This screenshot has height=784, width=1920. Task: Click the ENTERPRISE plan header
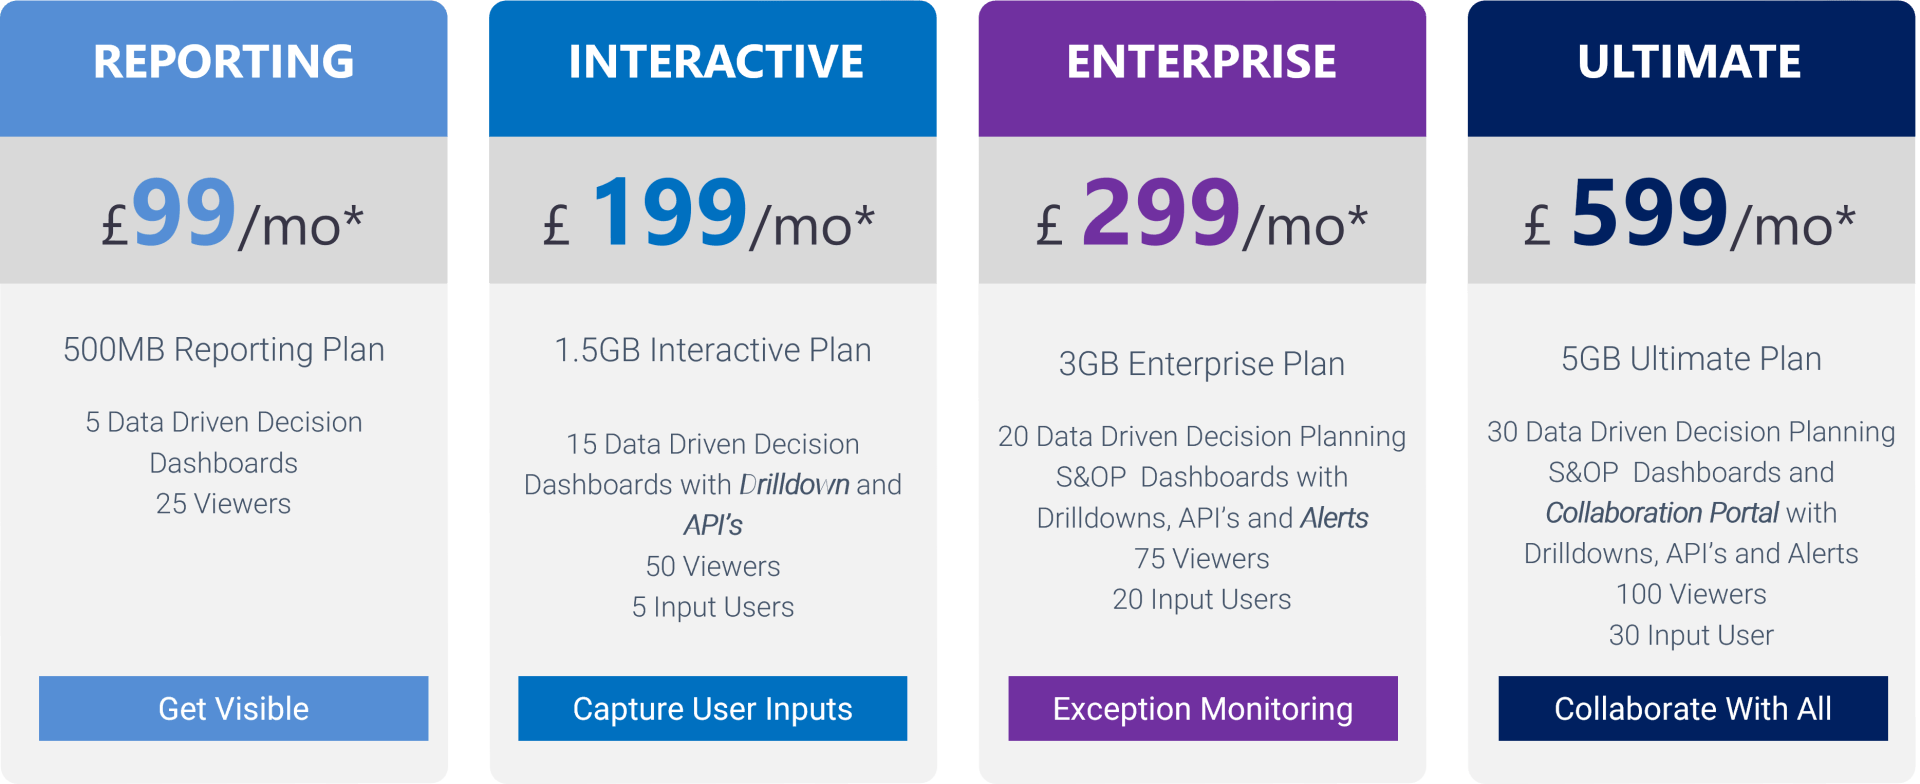[x=1201, y=62]
